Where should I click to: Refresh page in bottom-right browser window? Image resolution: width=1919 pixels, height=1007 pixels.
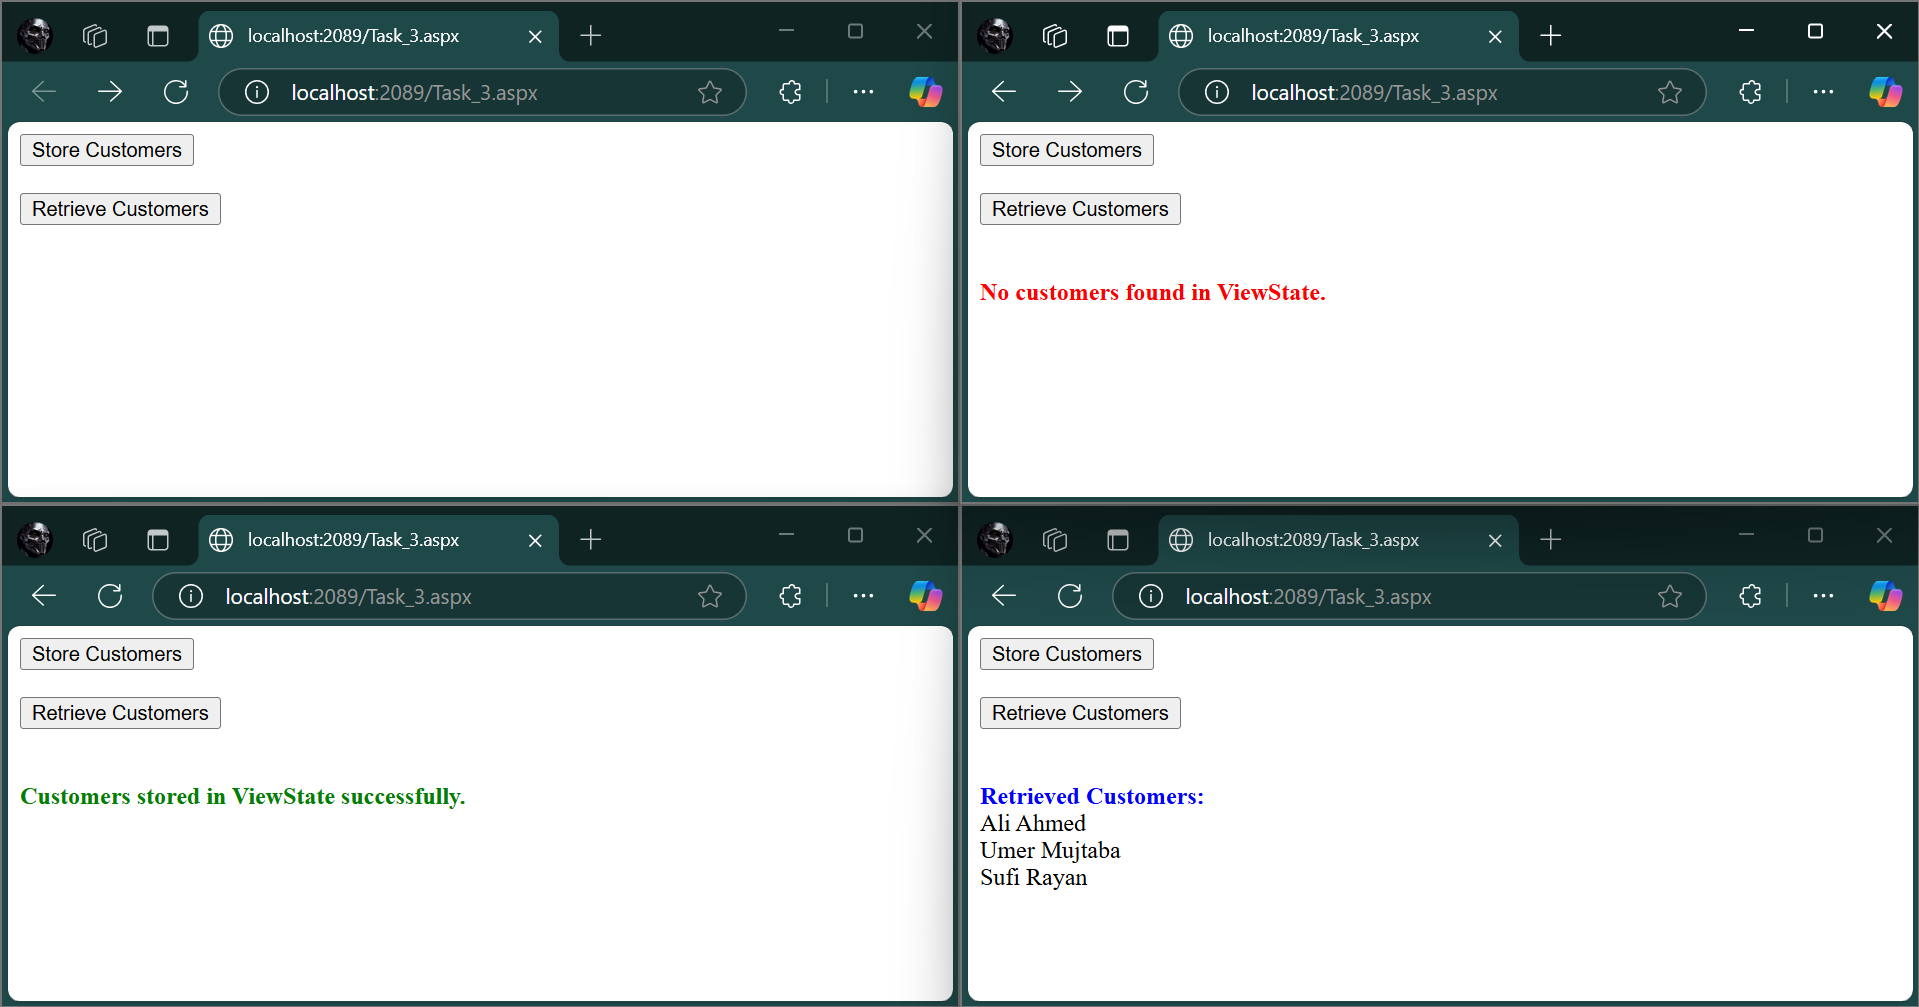(1070, 596)
